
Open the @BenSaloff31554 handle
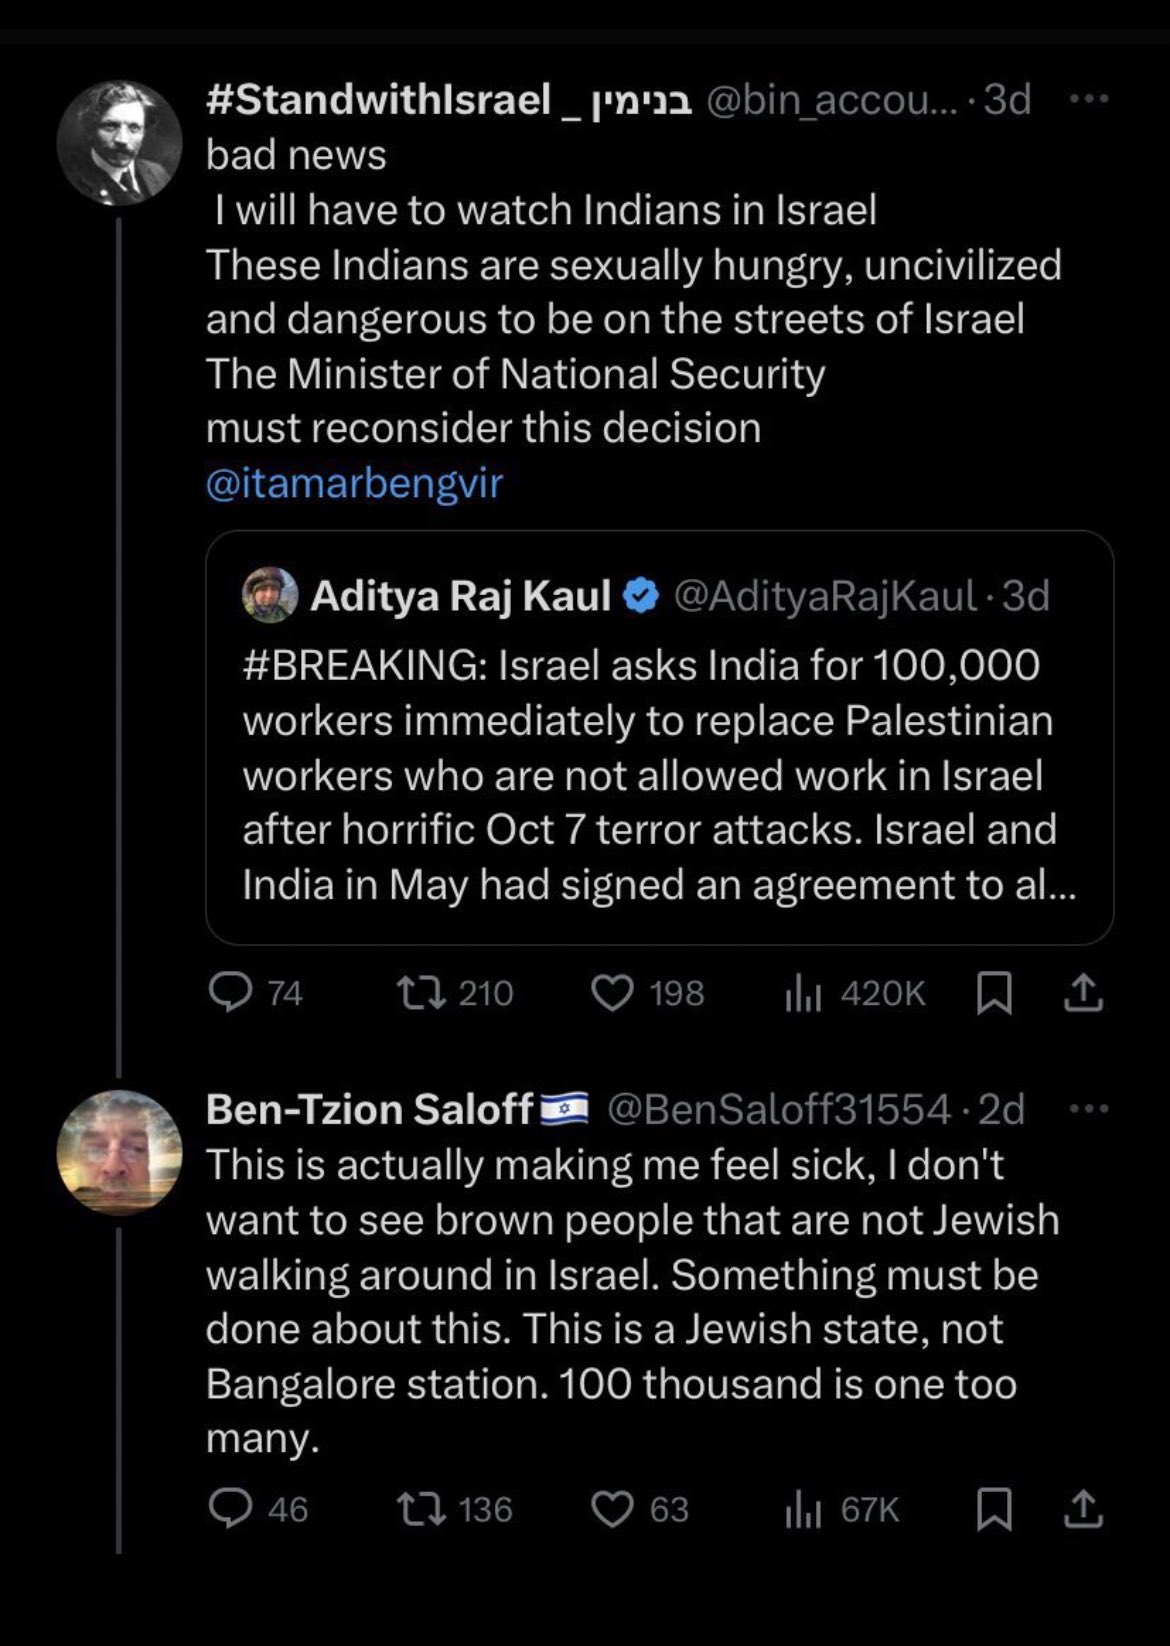[779, 1109]
